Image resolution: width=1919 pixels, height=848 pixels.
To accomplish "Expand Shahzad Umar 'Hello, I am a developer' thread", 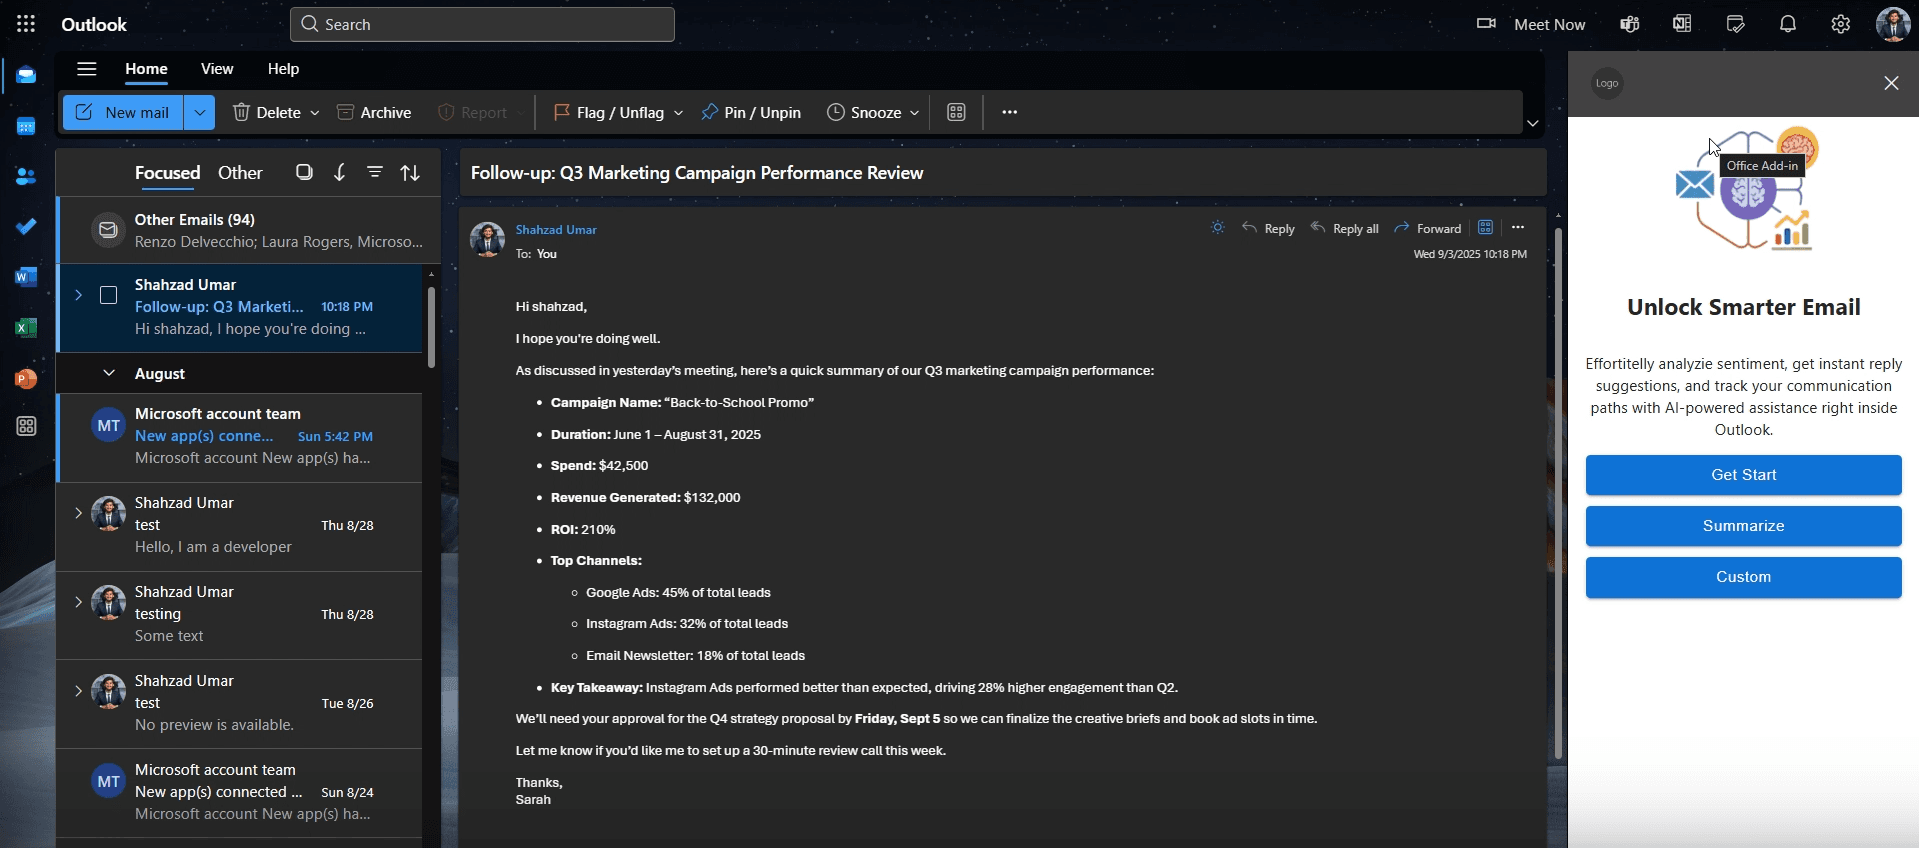I will tap(78, 513).
